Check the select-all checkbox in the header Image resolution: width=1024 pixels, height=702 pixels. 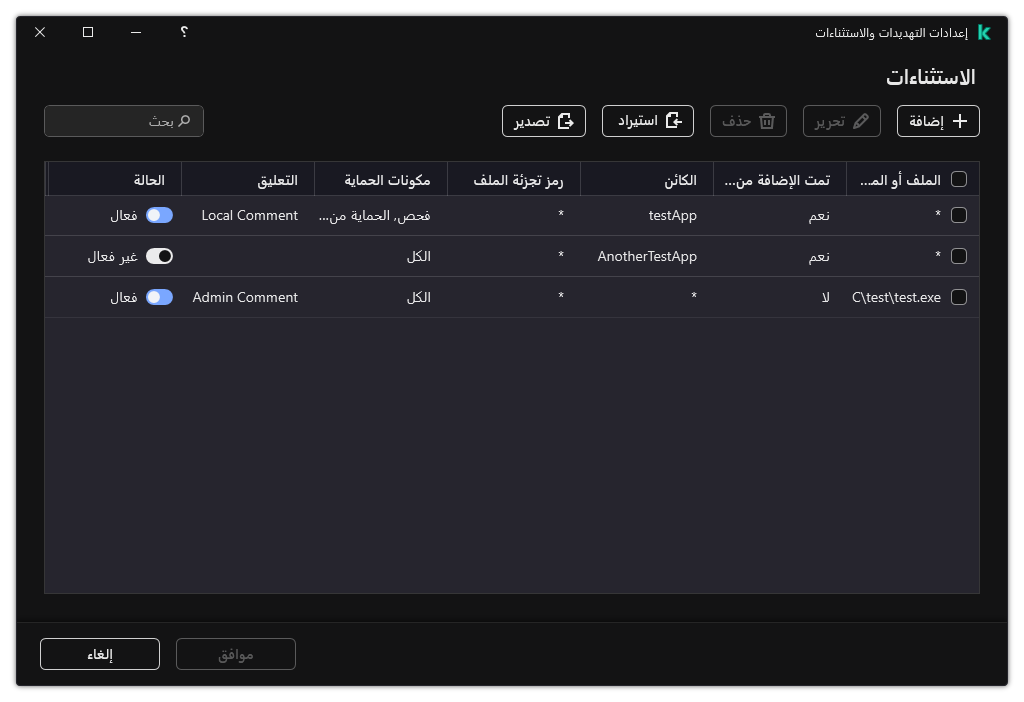pos(959,179)
